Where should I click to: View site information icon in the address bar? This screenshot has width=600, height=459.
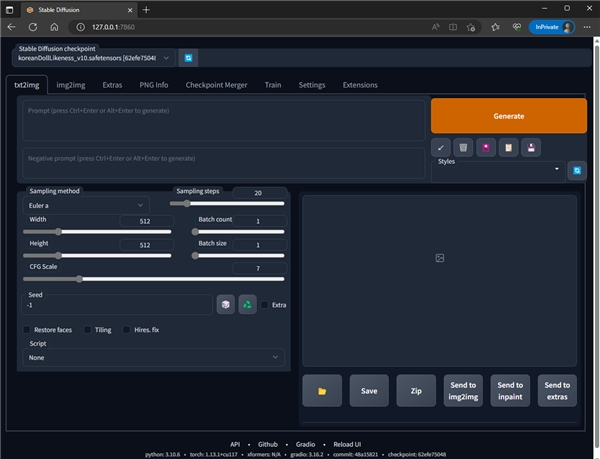[x=80, y=27]
